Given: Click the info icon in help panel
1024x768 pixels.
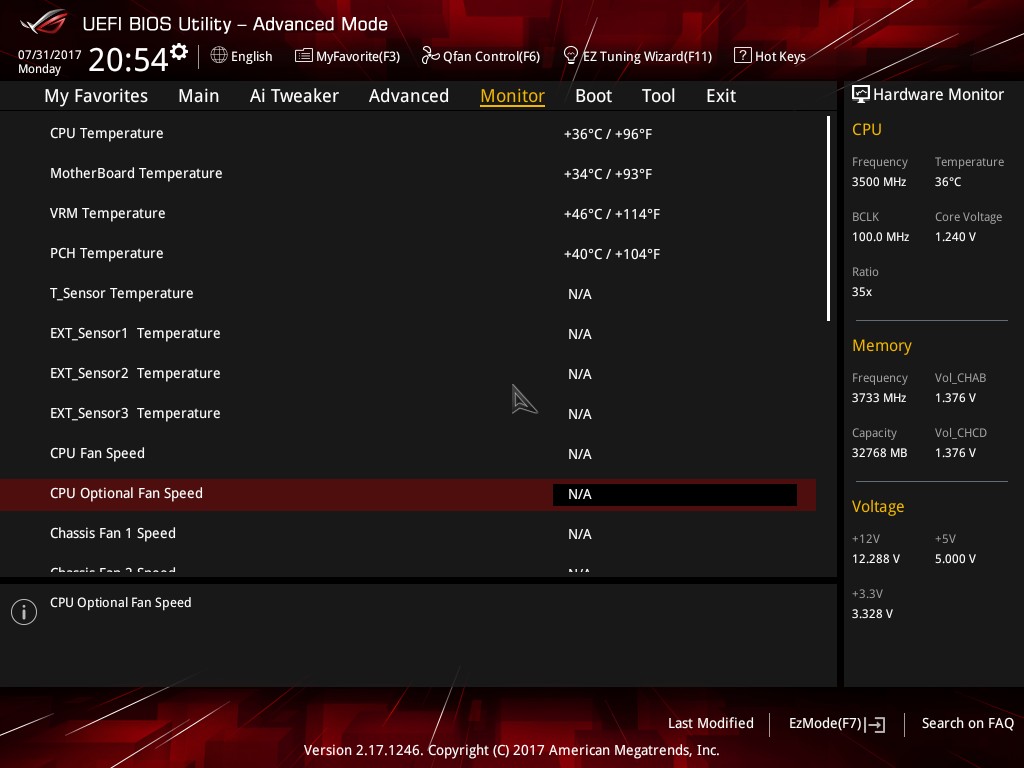Looking at the screenshot, I should (24, 612).
